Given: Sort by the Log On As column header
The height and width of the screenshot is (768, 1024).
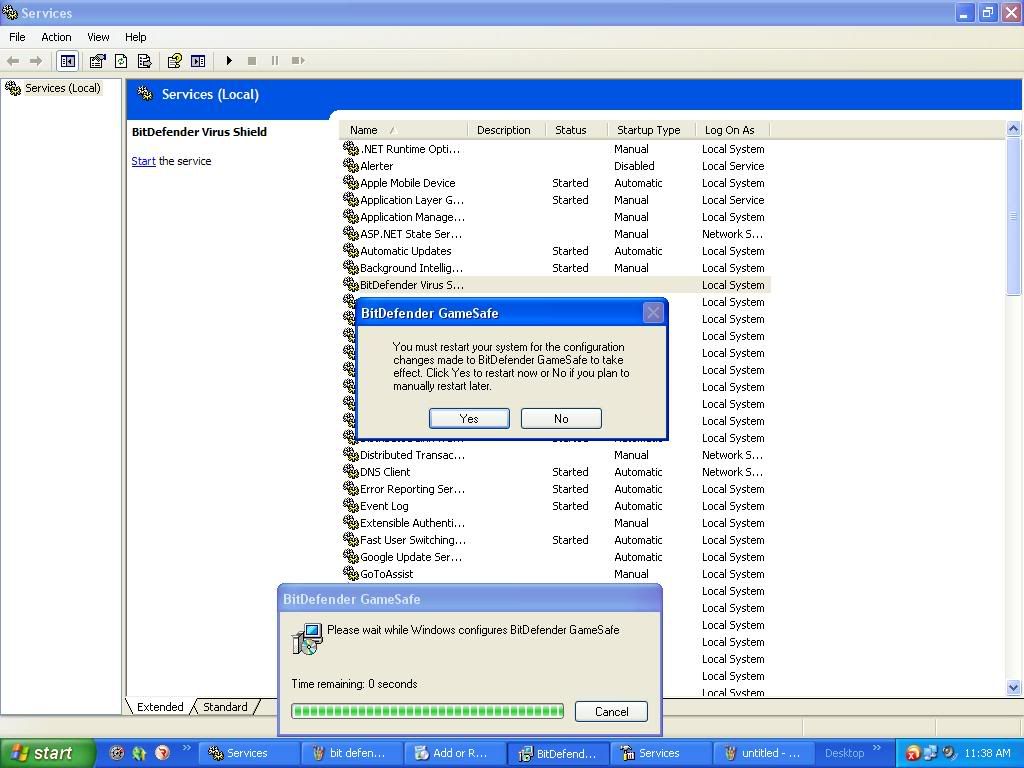Looking at the screenshot, I should tap(733, 130).
